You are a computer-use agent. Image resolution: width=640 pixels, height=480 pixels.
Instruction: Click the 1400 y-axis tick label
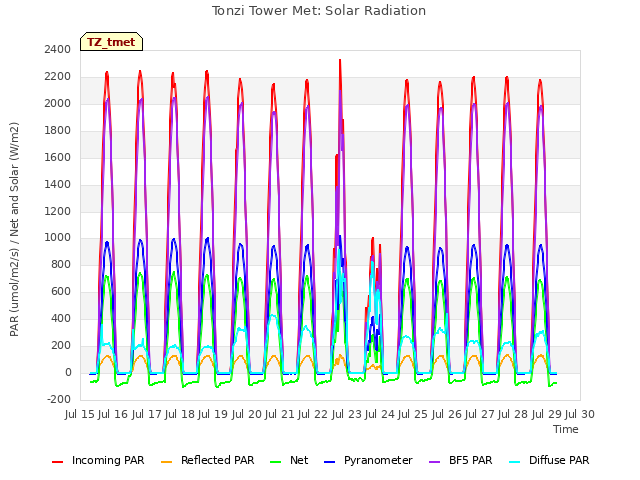pos(58,184)
